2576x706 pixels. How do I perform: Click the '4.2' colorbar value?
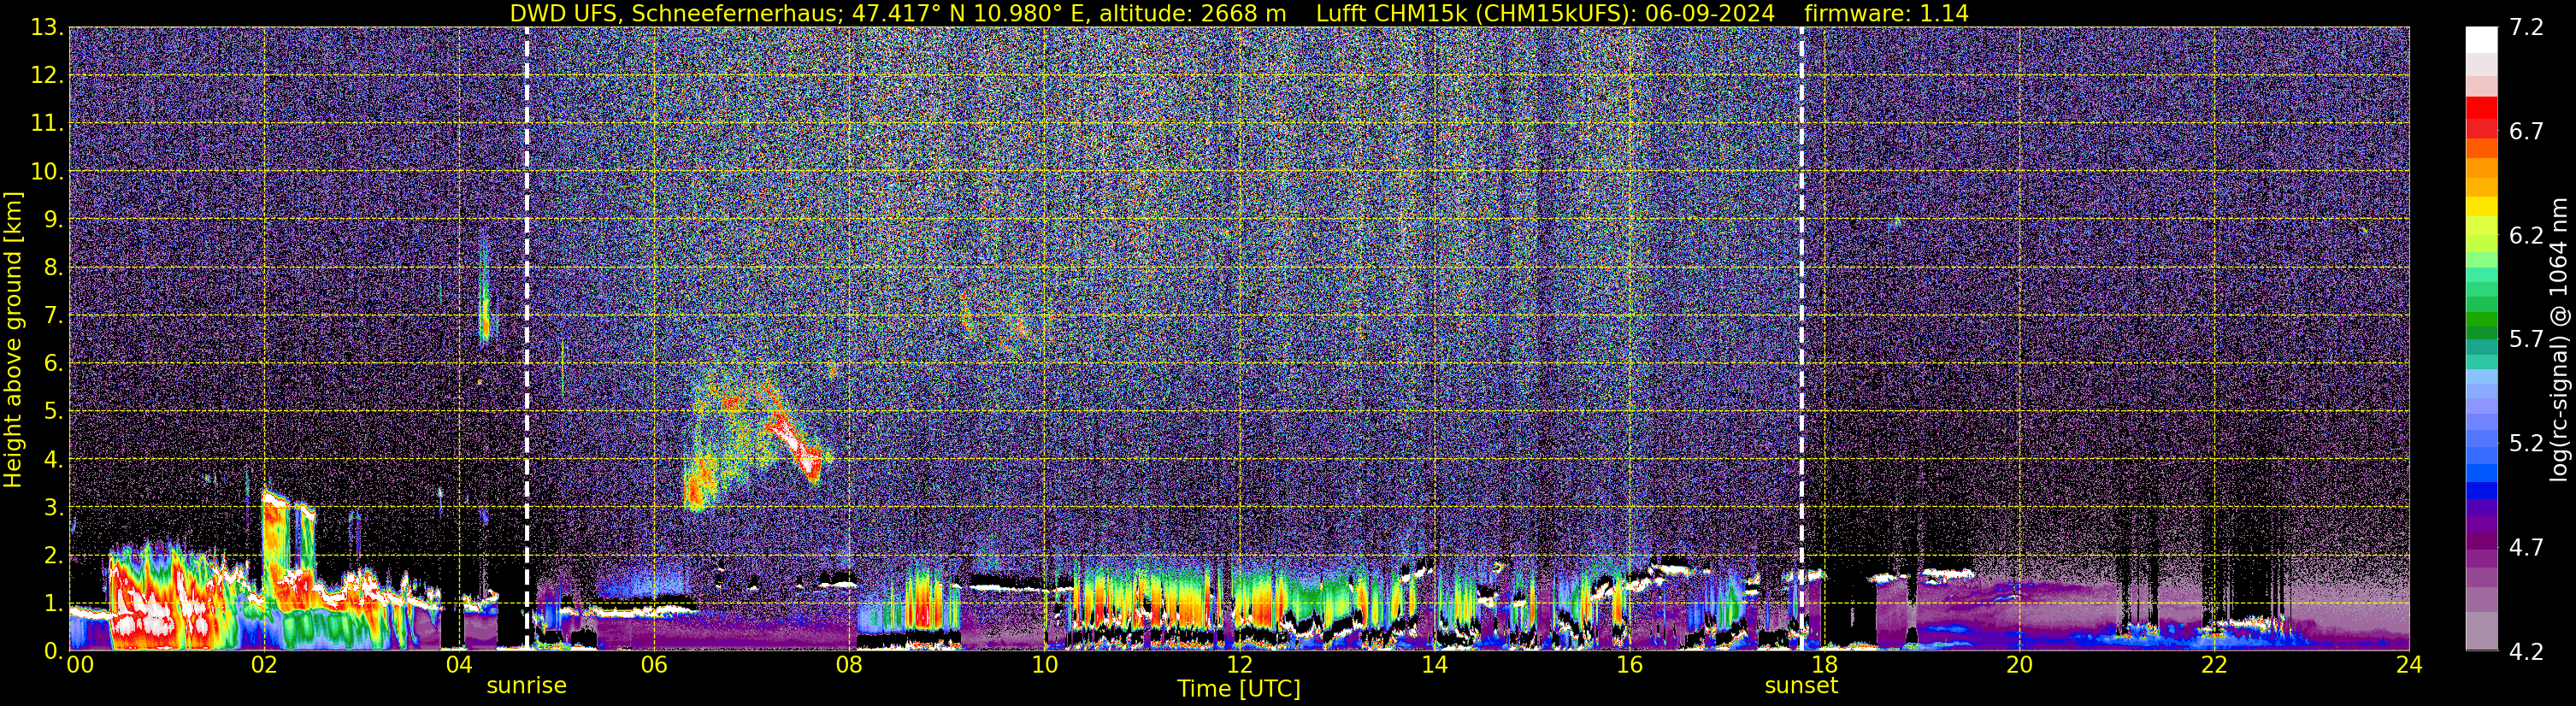coord(2526,652)
